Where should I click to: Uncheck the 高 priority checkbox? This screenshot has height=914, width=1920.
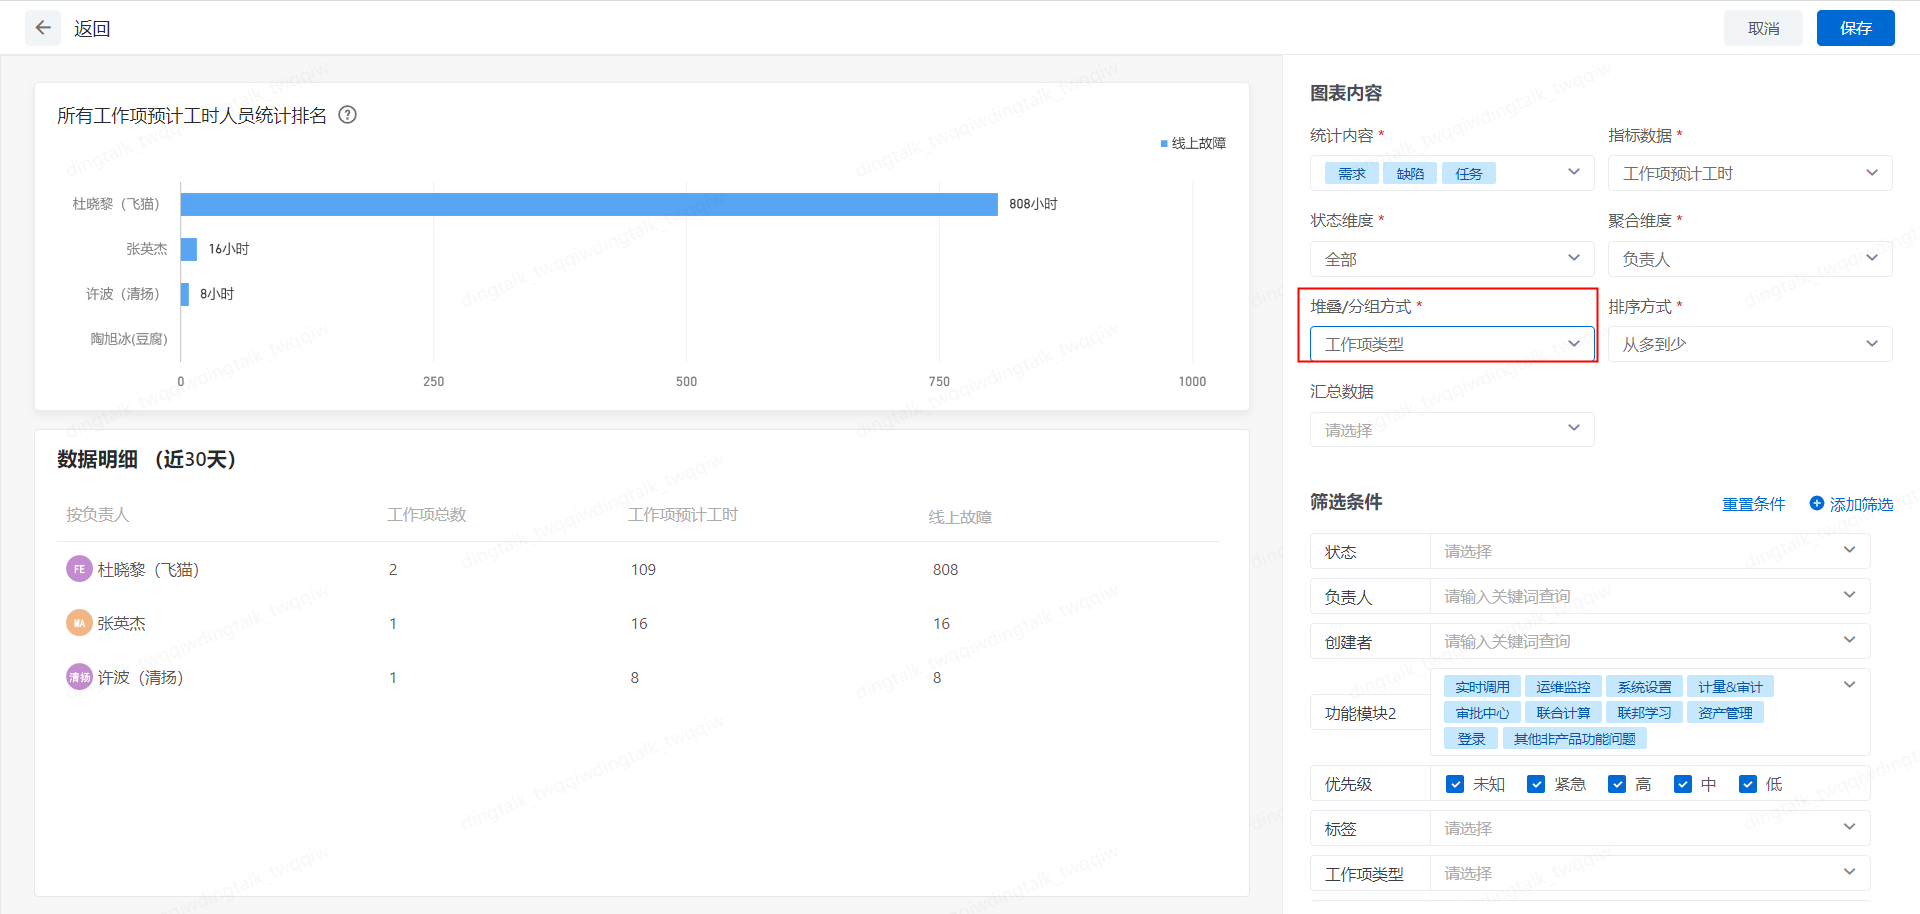coord(1617,784)
